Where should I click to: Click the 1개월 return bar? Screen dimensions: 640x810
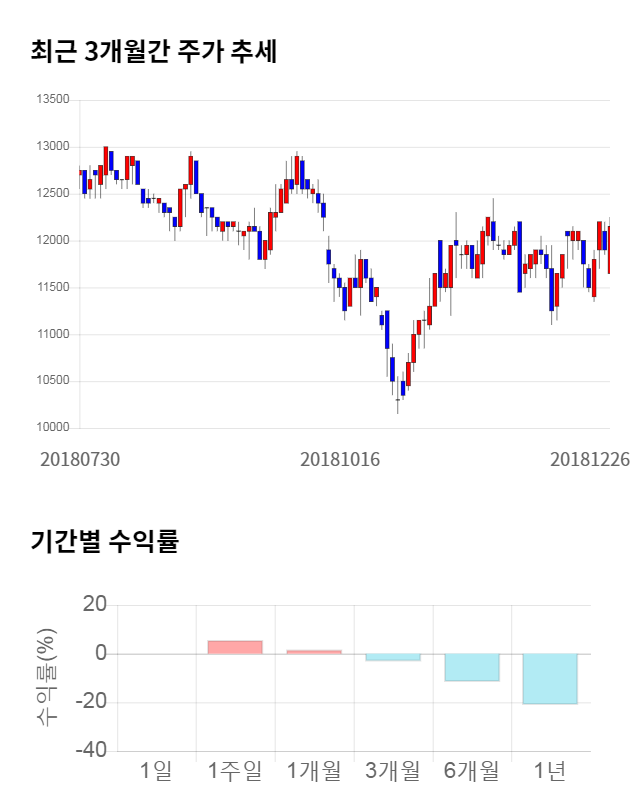point(314,652)
